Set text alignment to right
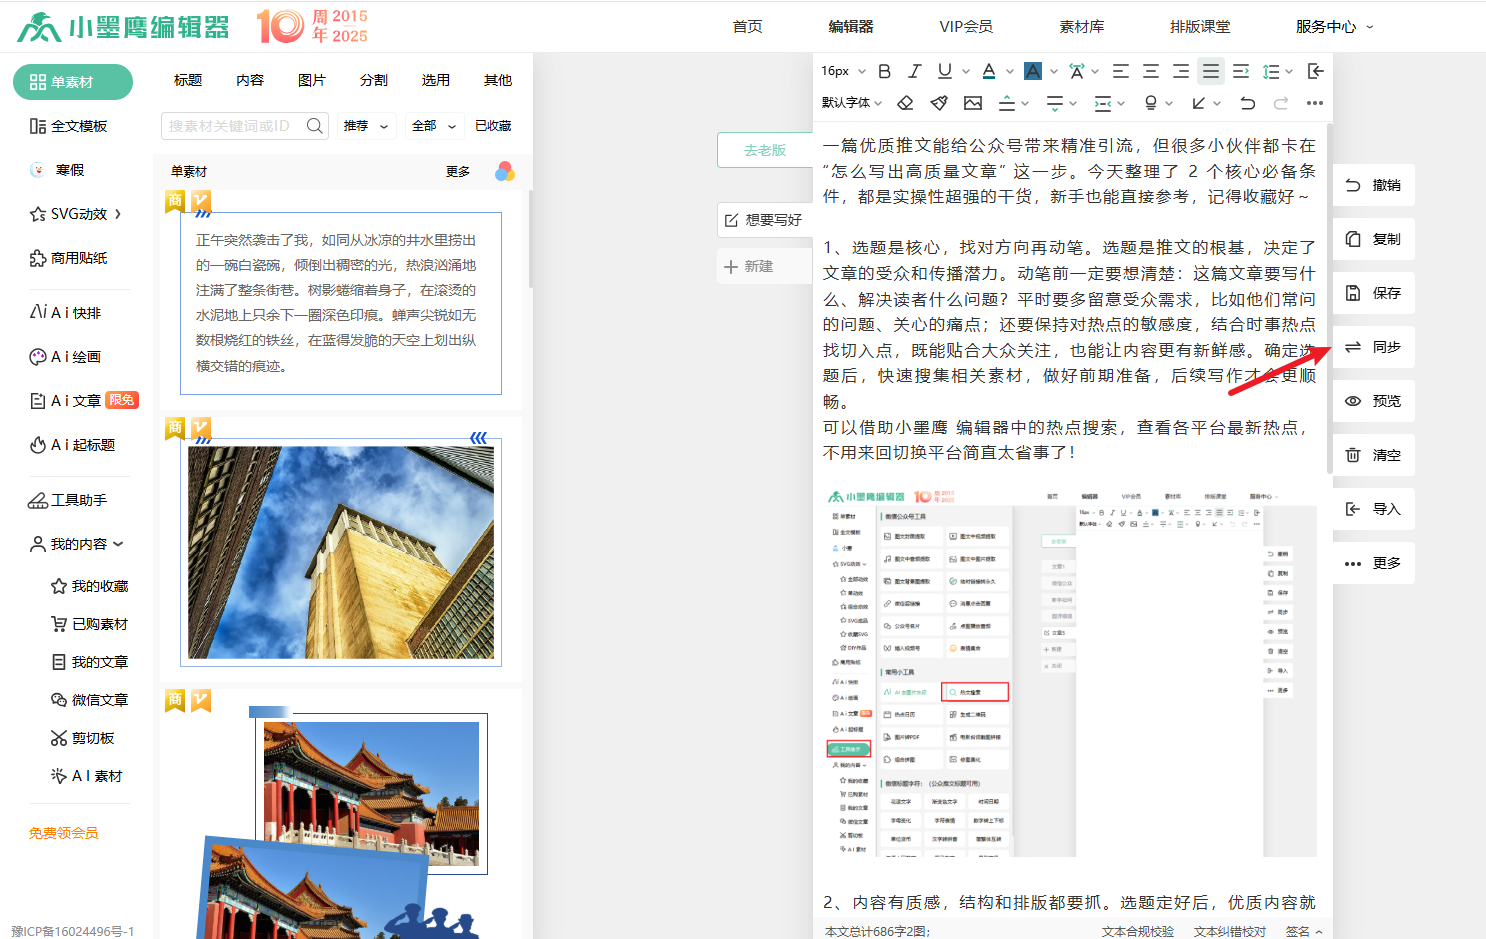This screenshot has height=939, width=1486. 1181,71
